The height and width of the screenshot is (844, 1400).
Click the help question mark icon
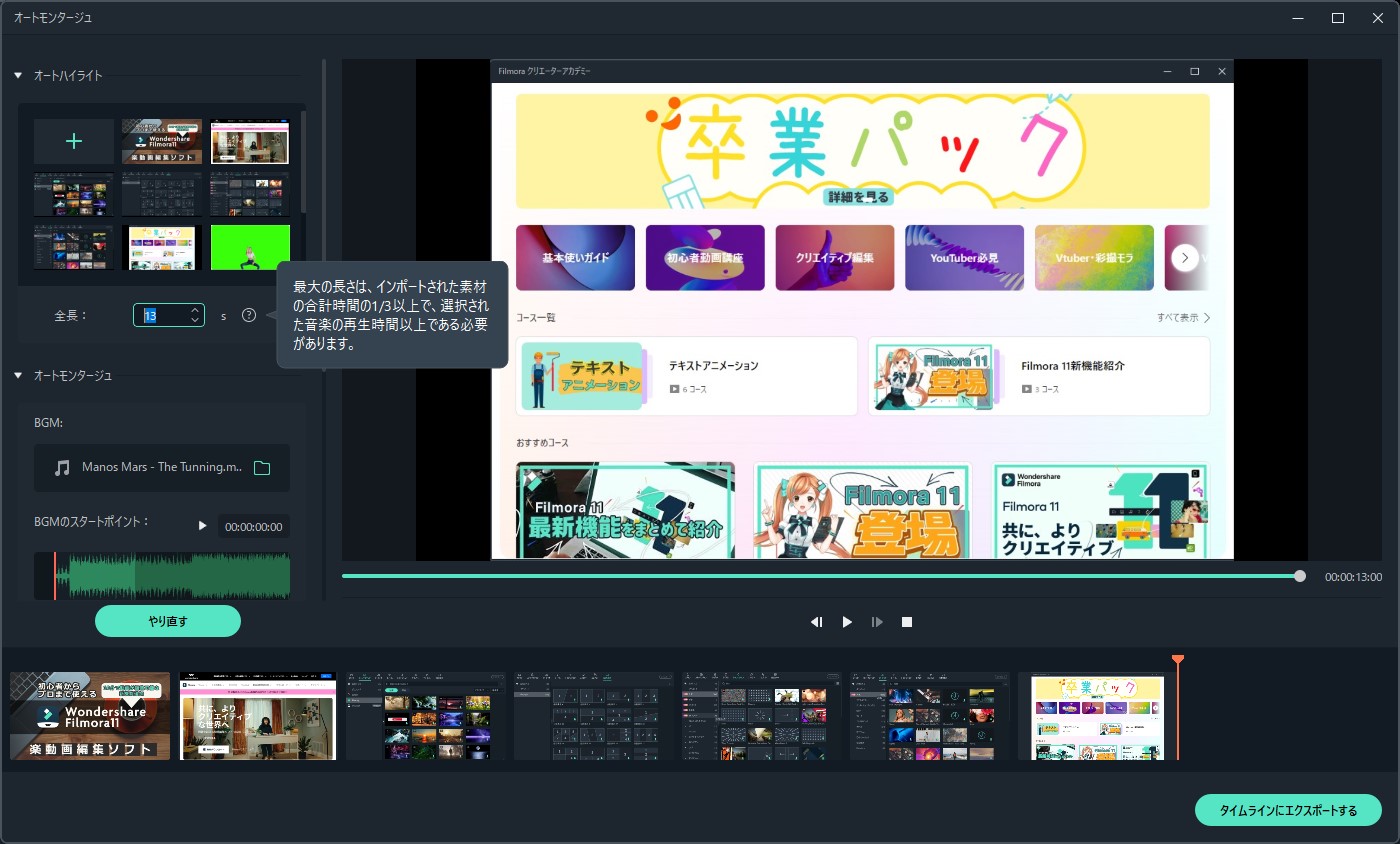point(249,316)
